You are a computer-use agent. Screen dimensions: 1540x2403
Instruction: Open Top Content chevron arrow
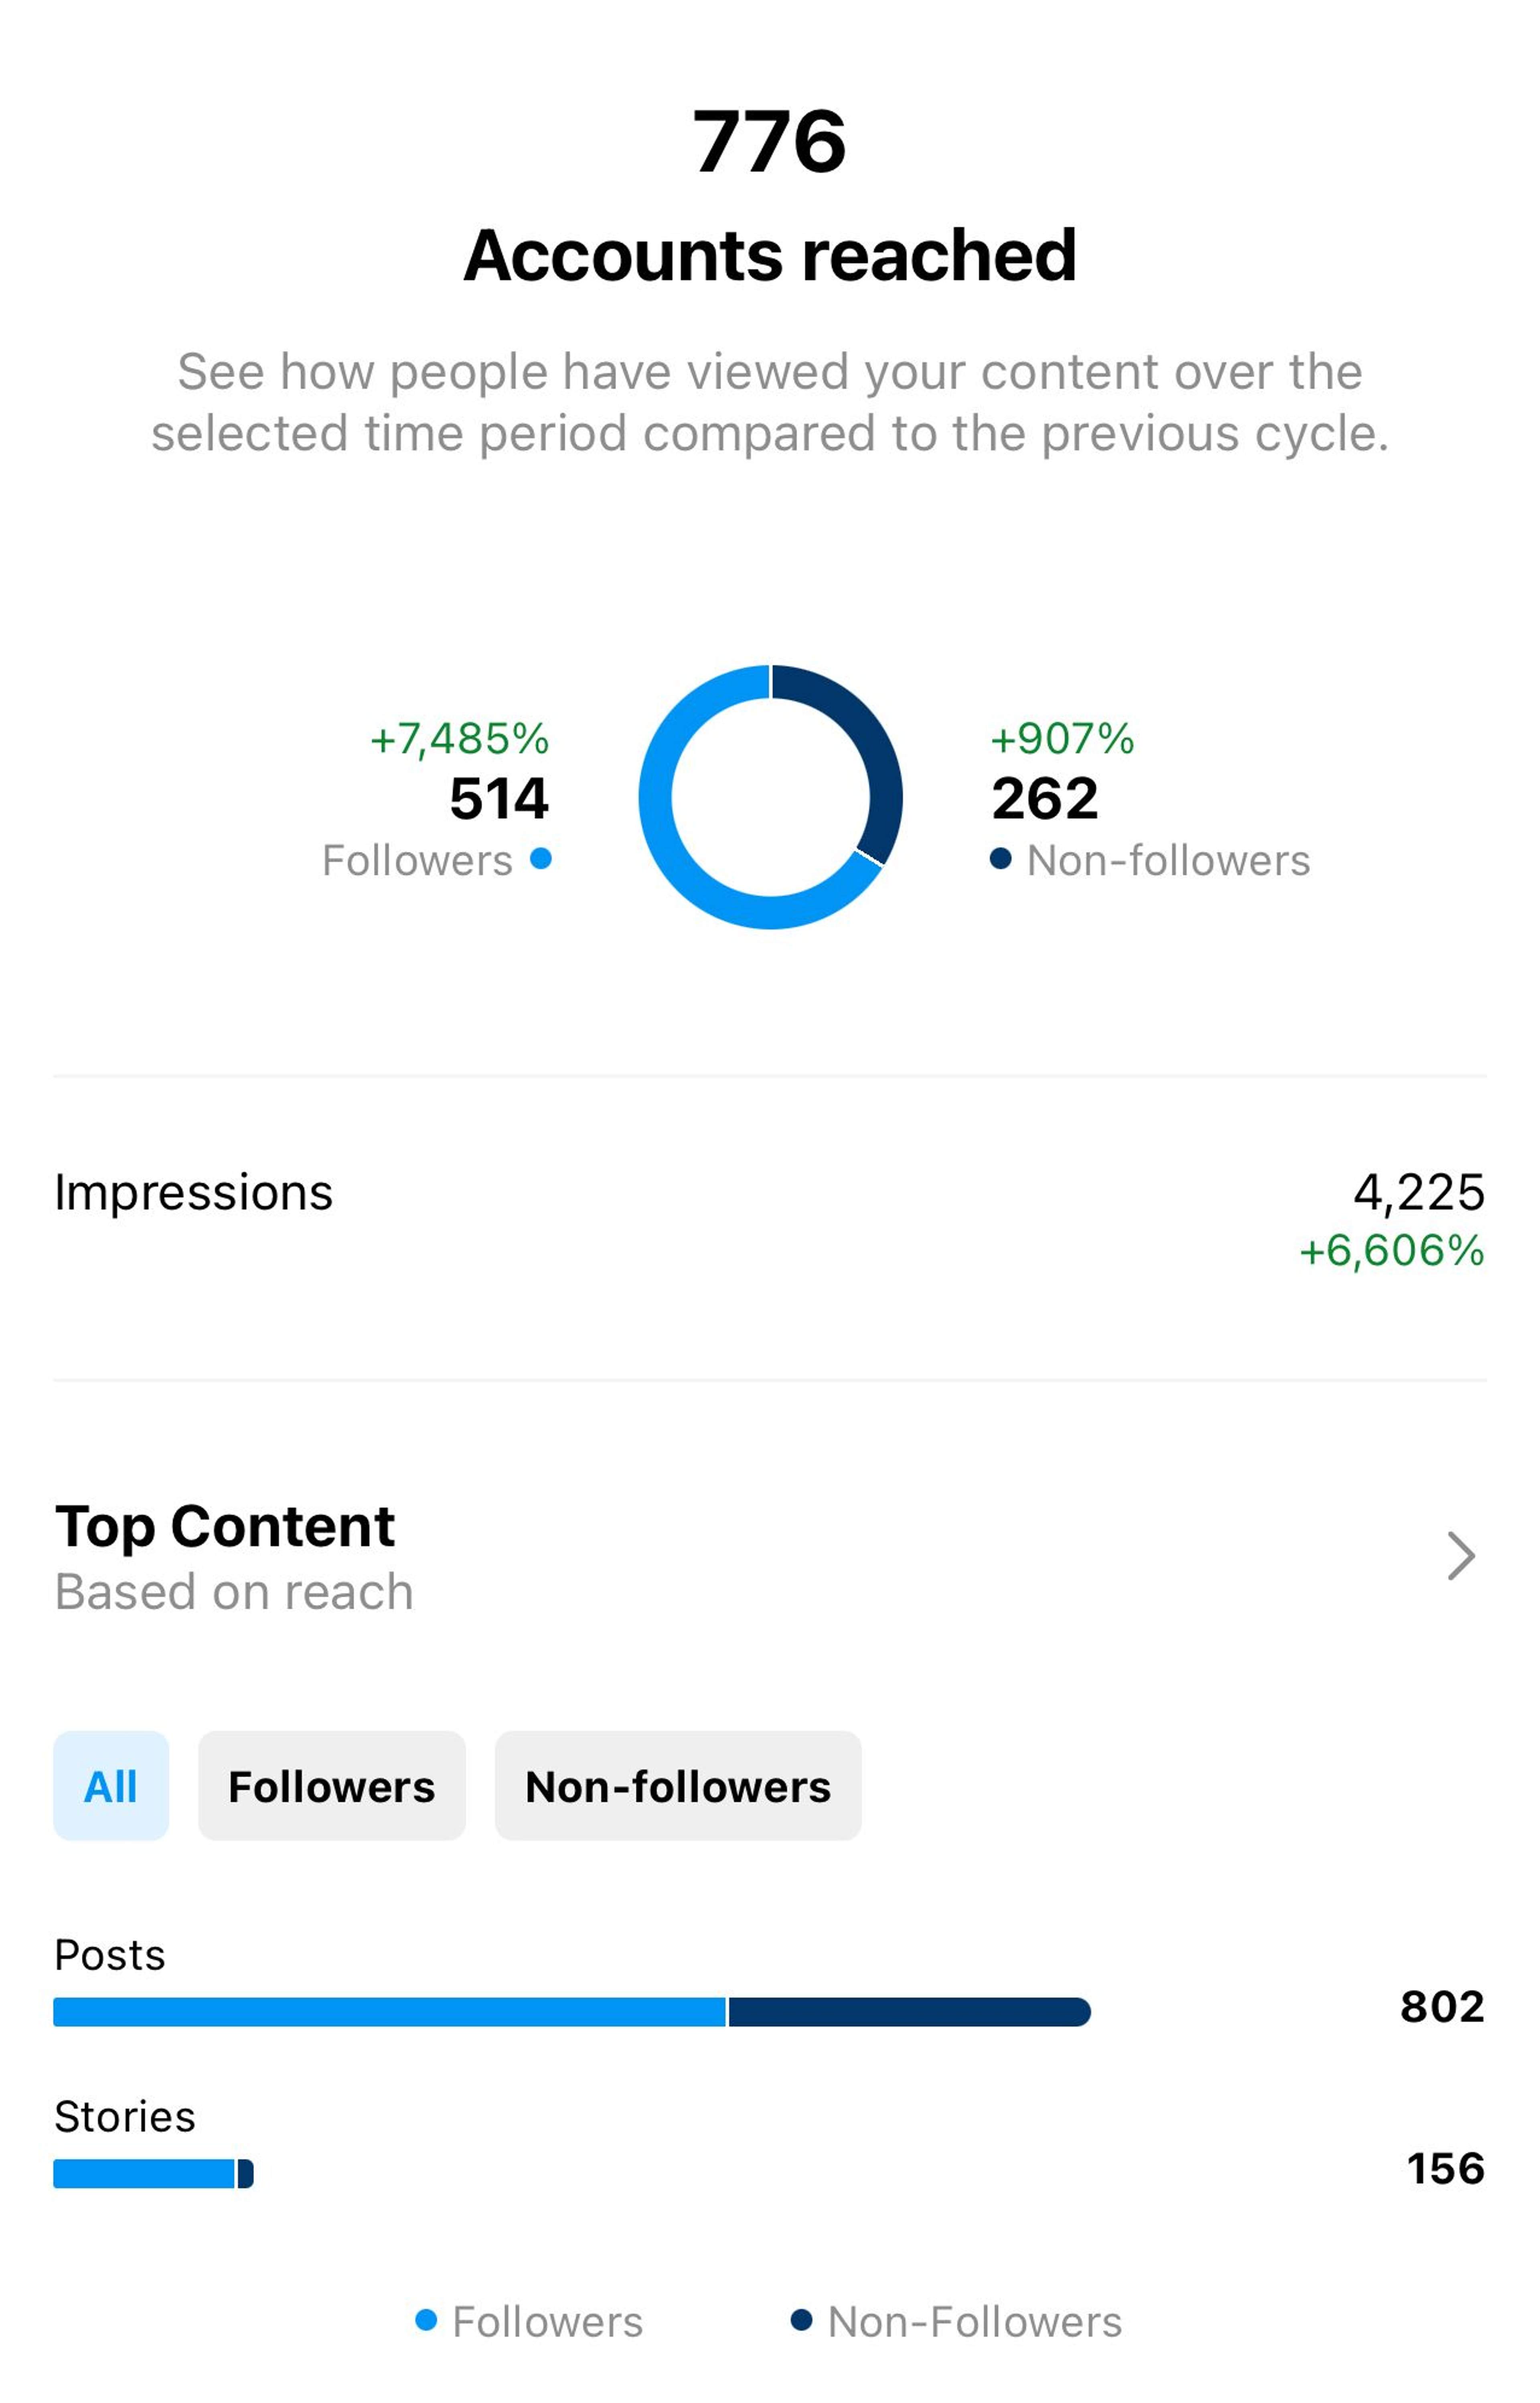click(1461, 1556)
